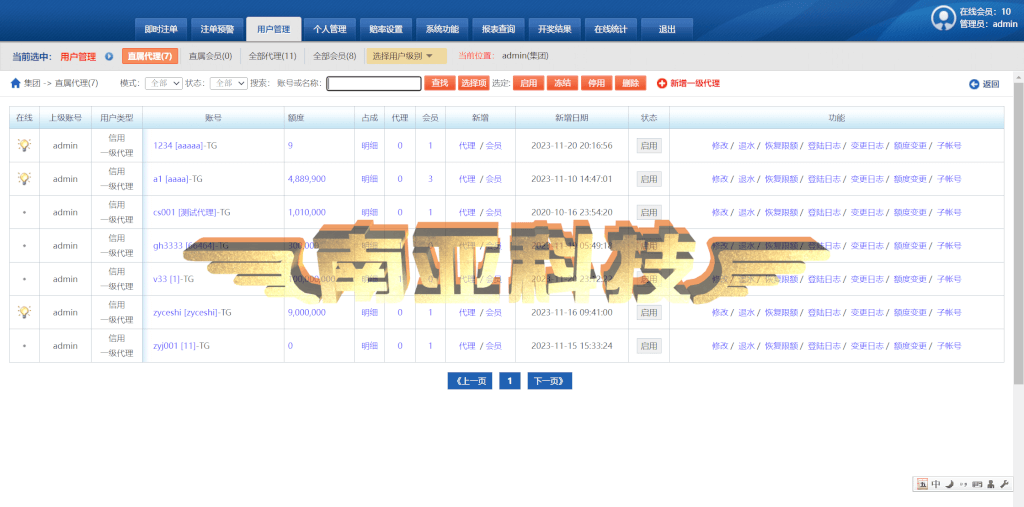Focus the 账号或名称 search input field
This screenshot has height=507, width=1024.
(x=374, y=84)
